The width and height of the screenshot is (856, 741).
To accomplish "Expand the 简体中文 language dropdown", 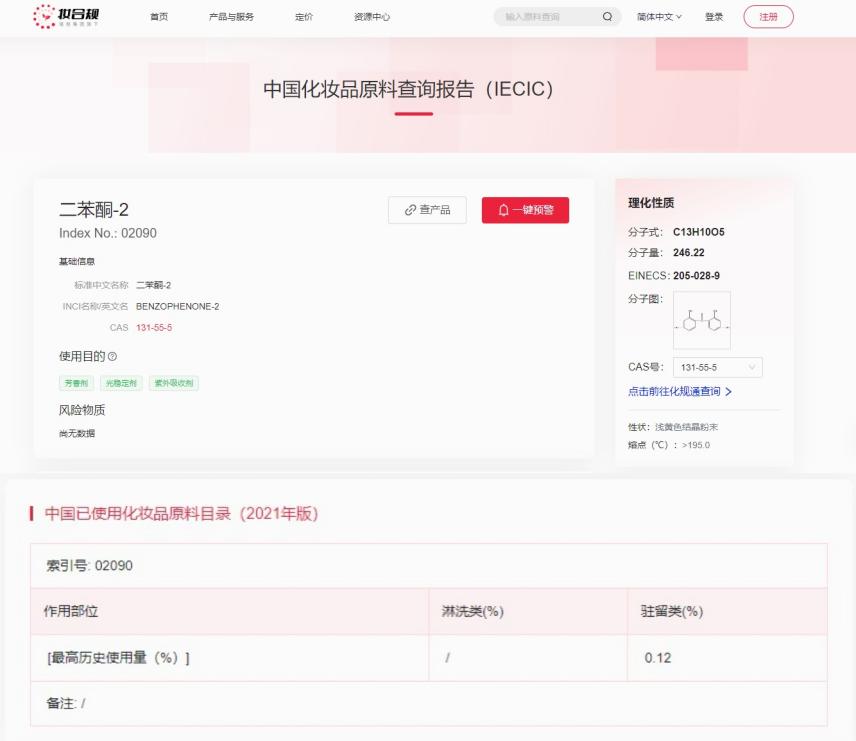I will (659, 17).
